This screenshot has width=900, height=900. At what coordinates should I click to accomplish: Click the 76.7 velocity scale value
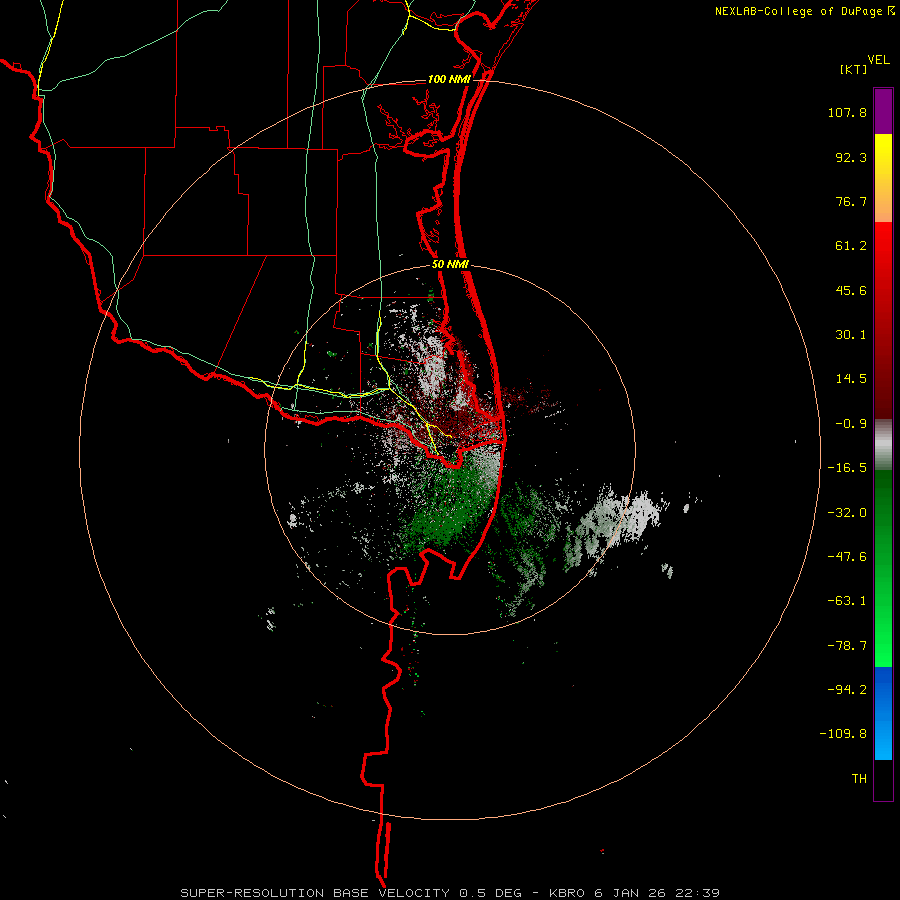[851, 201]
